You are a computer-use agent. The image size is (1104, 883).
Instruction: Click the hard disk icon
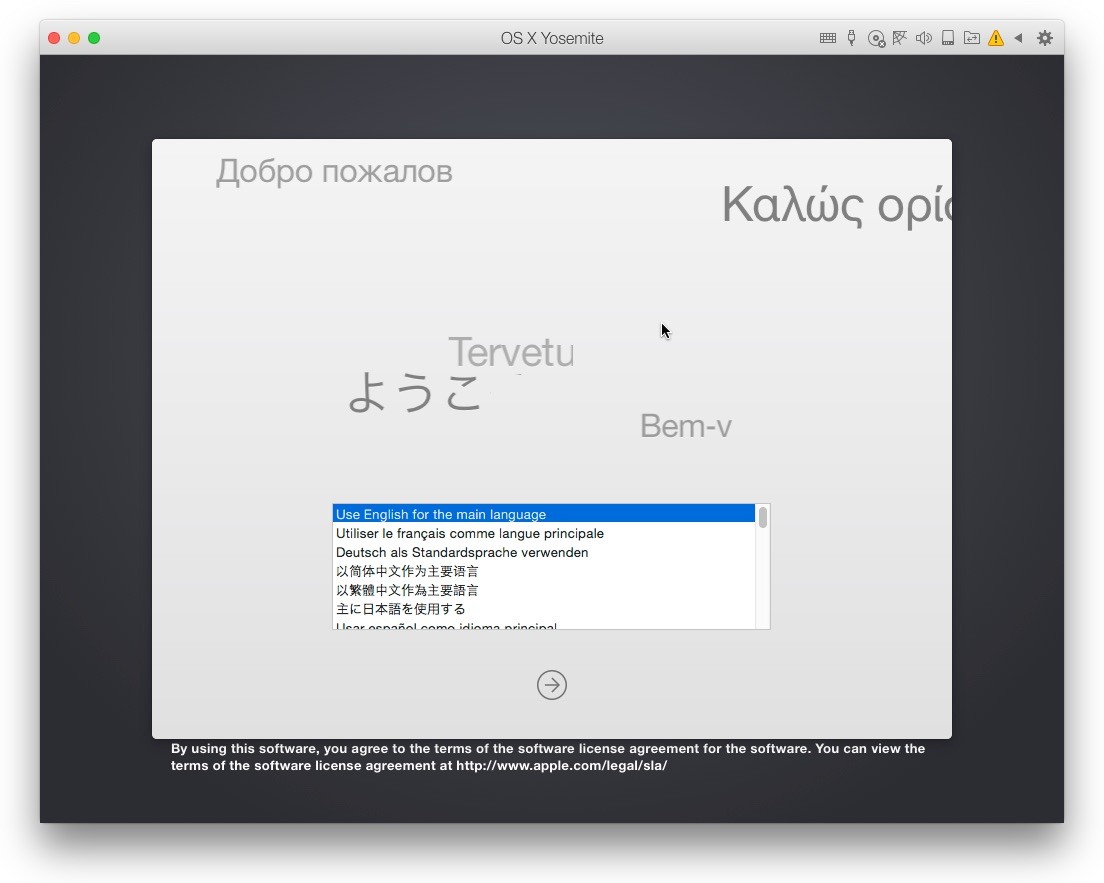pyautogui.click(x=948, y=38)
